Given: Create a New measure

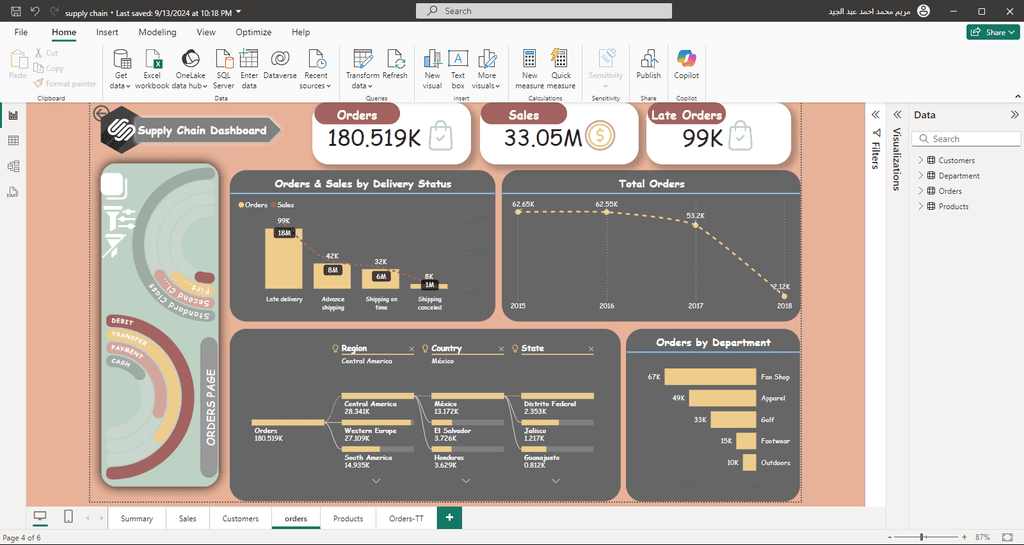Looking at the screenshot, I should [530, 69].
